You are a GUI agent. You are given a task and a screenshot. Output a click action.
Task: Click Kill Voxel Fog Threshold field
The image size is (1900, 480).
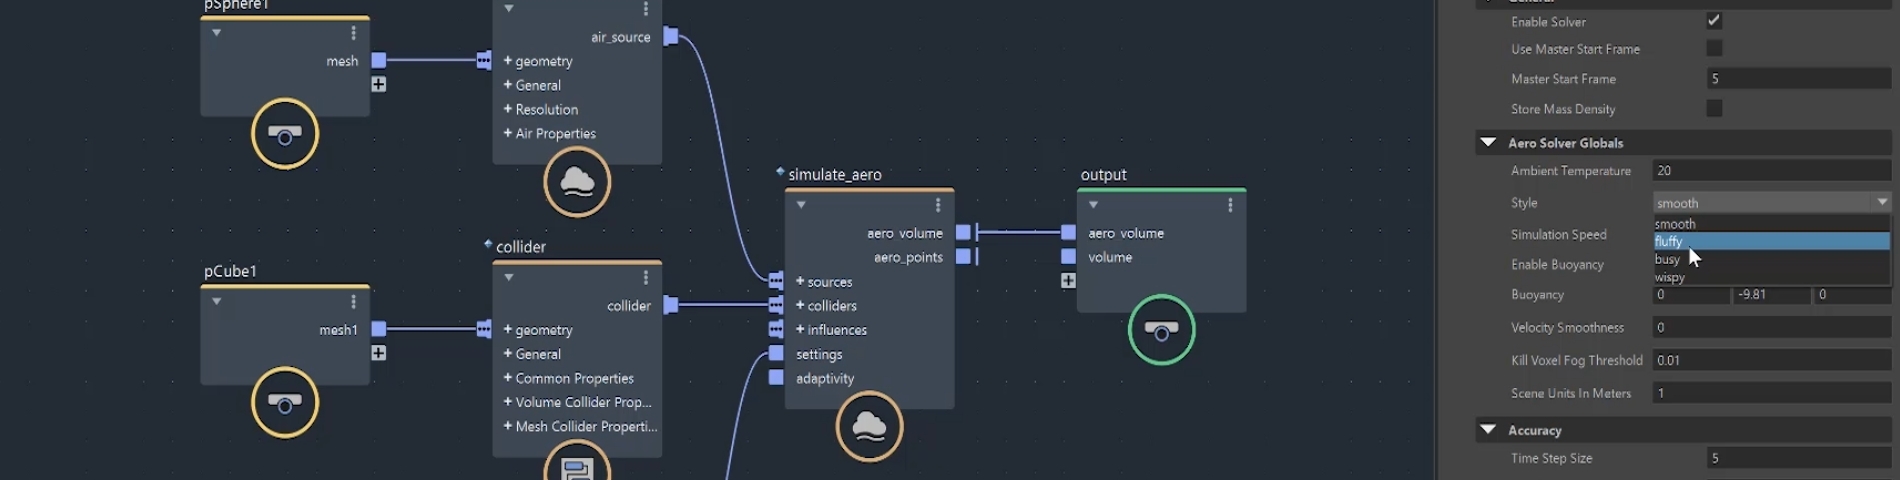click(1771, 360)
